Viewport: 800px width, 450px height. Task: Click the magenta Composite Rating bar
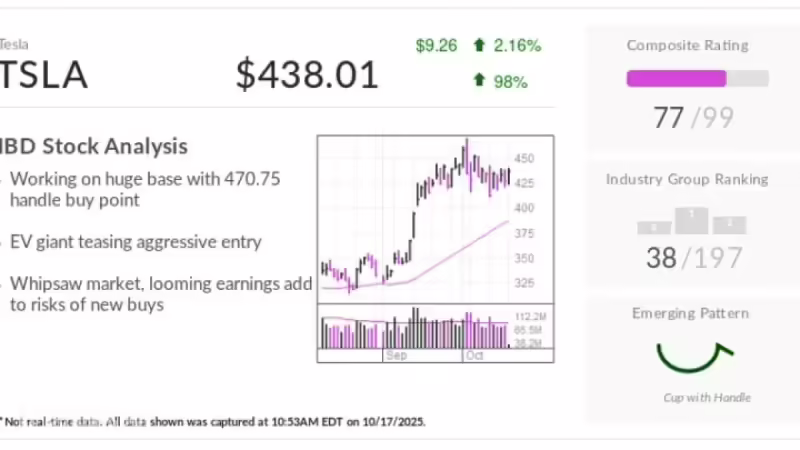677,79
